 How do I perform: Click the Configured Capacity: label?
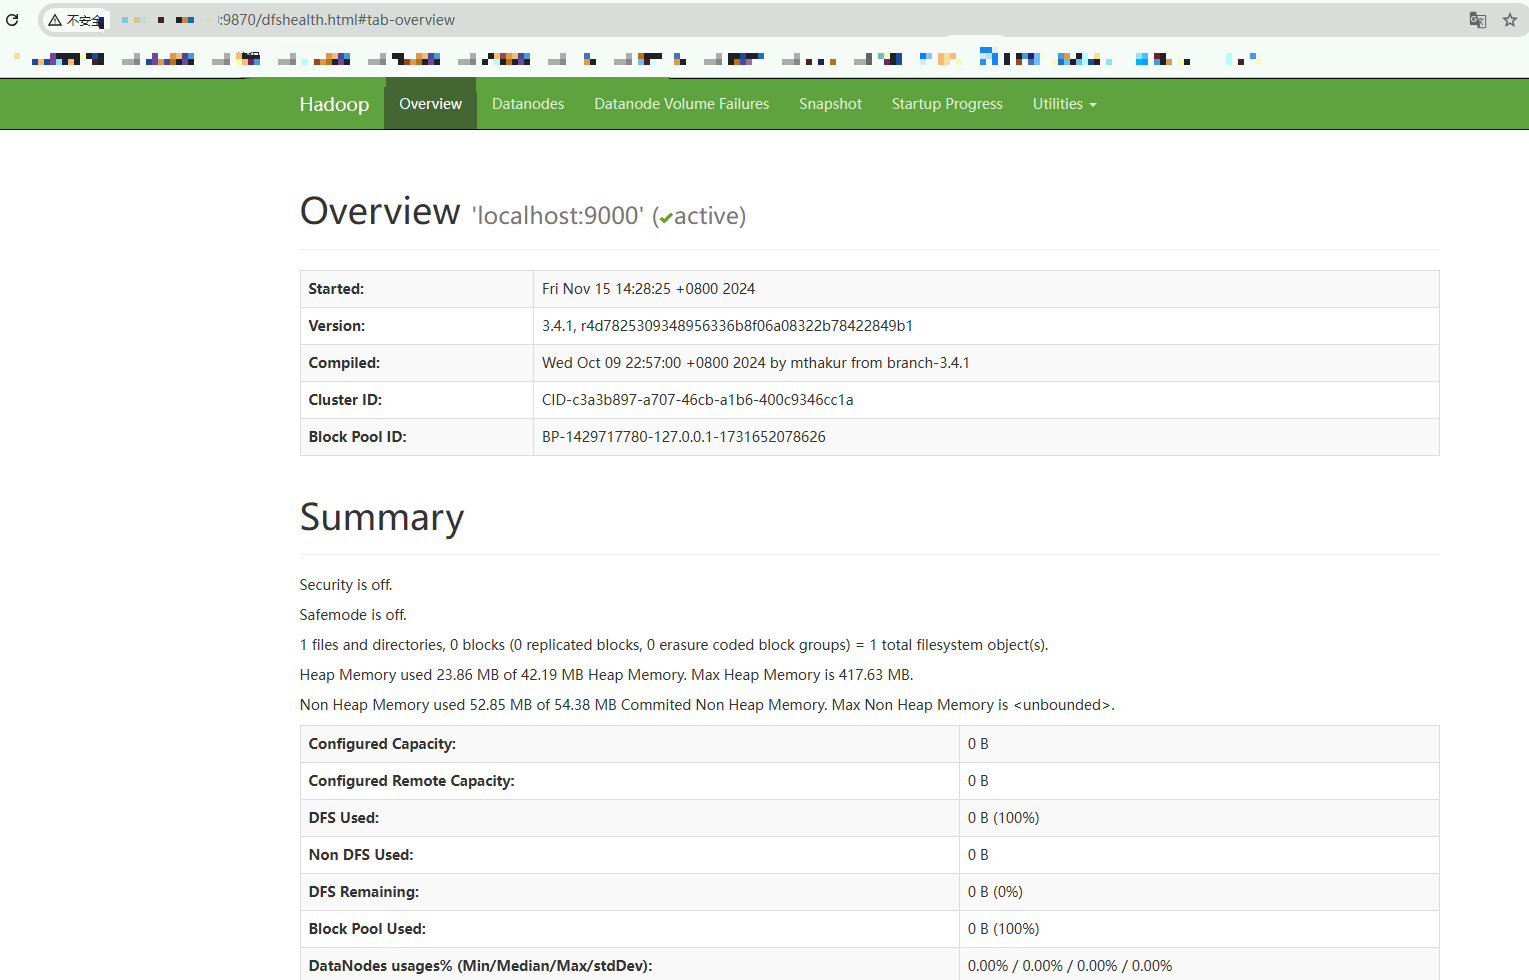coord(382,744)
